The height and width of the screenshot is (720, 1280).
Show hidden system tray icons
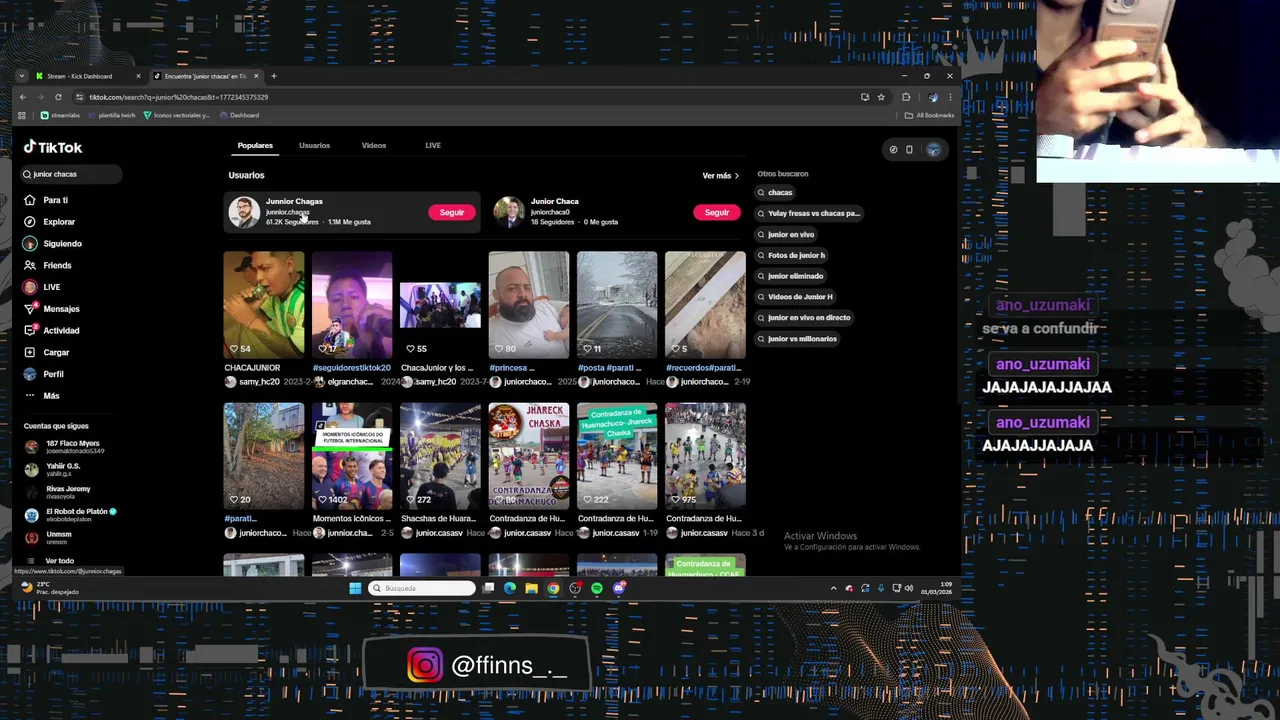(x=833, y=588)
